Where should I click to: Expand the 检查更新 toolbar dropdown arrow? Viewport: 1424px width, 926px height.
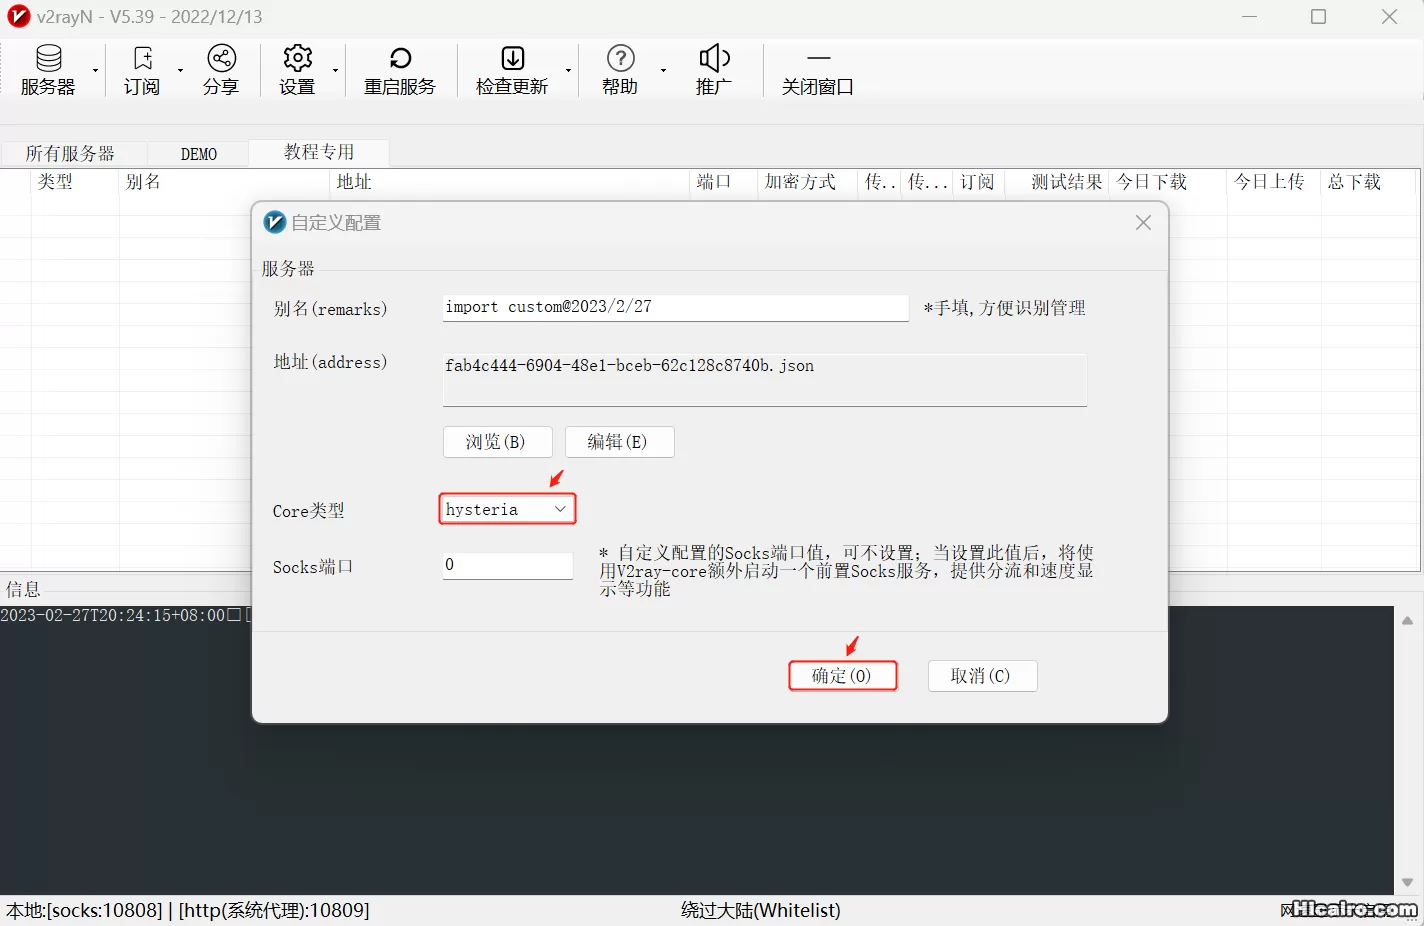[568, 71]
